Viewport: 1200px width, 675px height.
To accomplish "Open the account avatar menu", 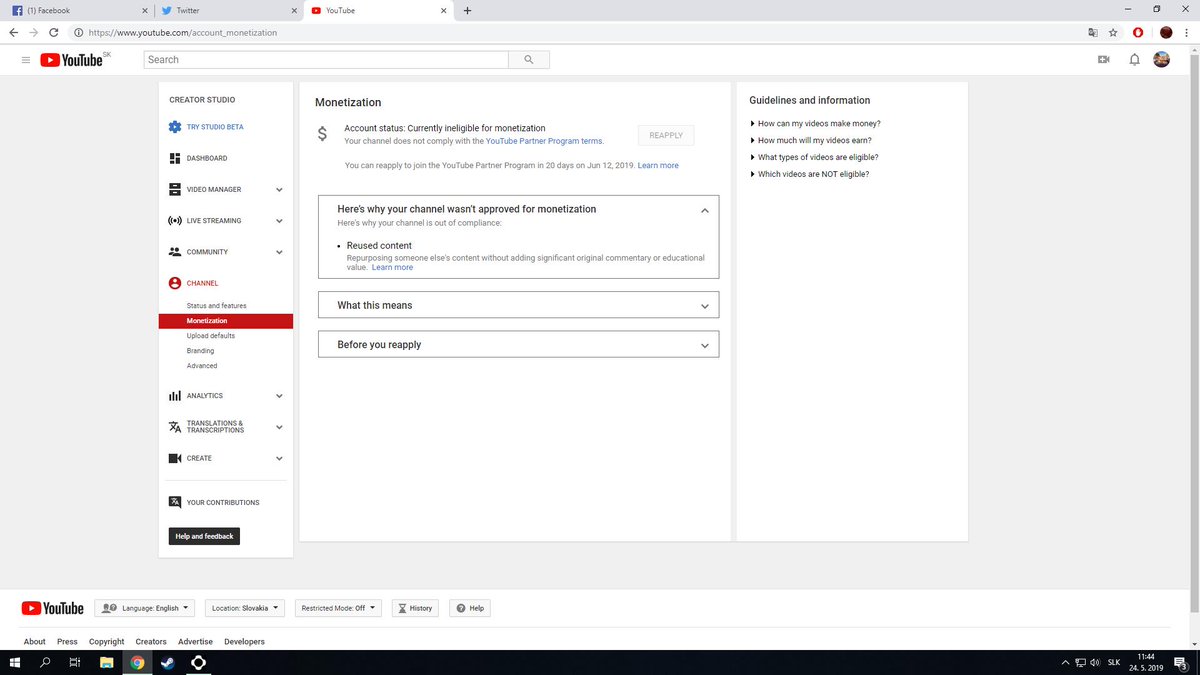I will (1162, 60).
